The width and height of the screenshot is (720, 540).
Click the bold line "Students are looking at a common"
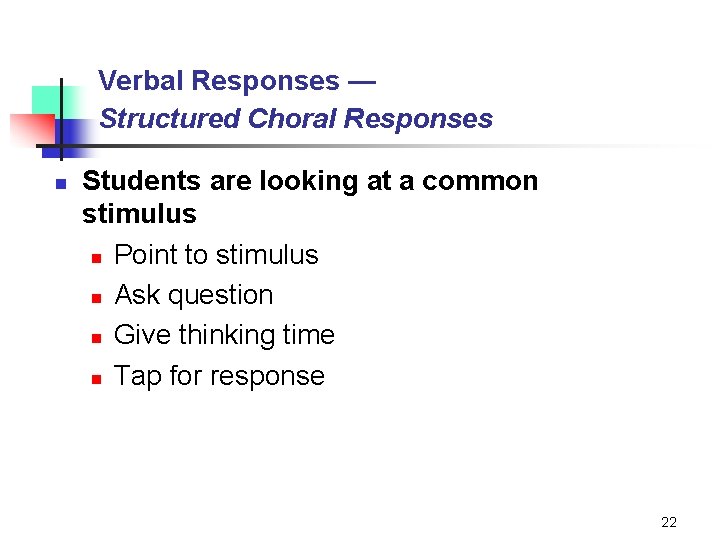click(310, 181)
